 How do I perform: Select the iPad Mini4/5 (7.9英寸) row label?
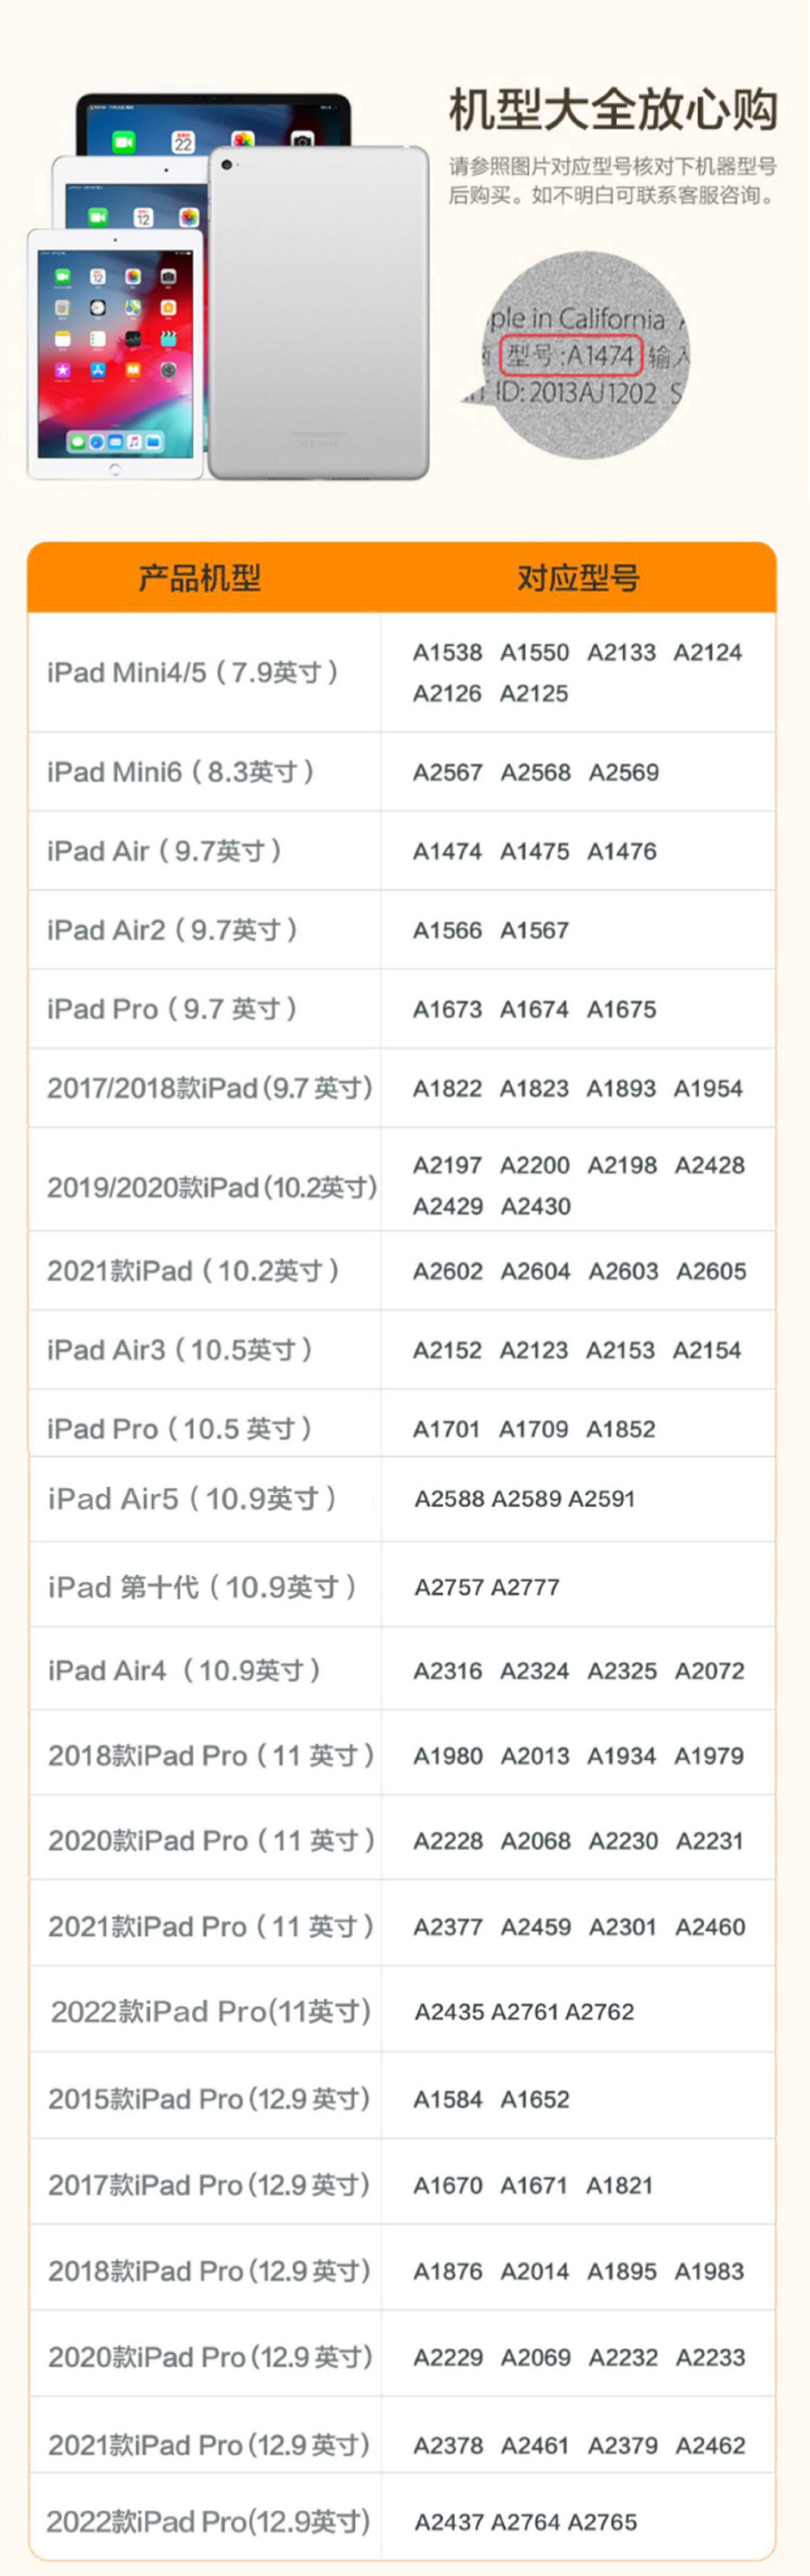193,672
